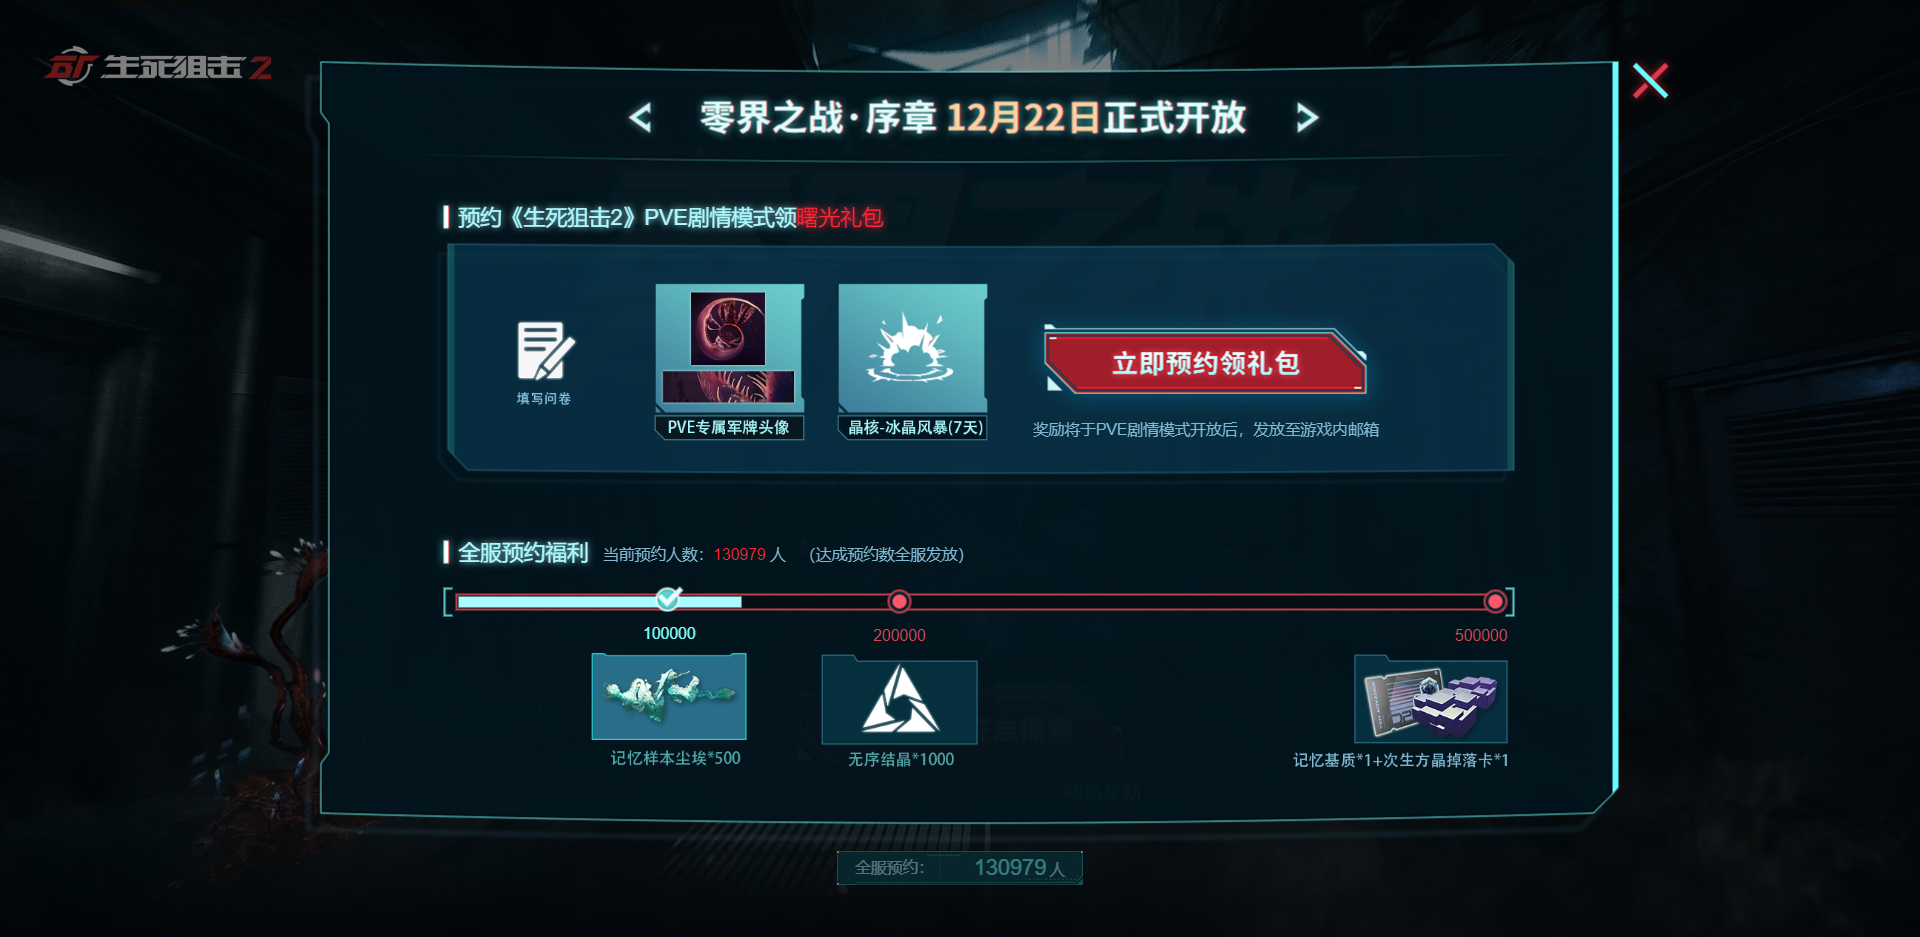Click the 生死狙击2 game logo
Screen dimensions: 1920x937
click(x=158, y=67)
